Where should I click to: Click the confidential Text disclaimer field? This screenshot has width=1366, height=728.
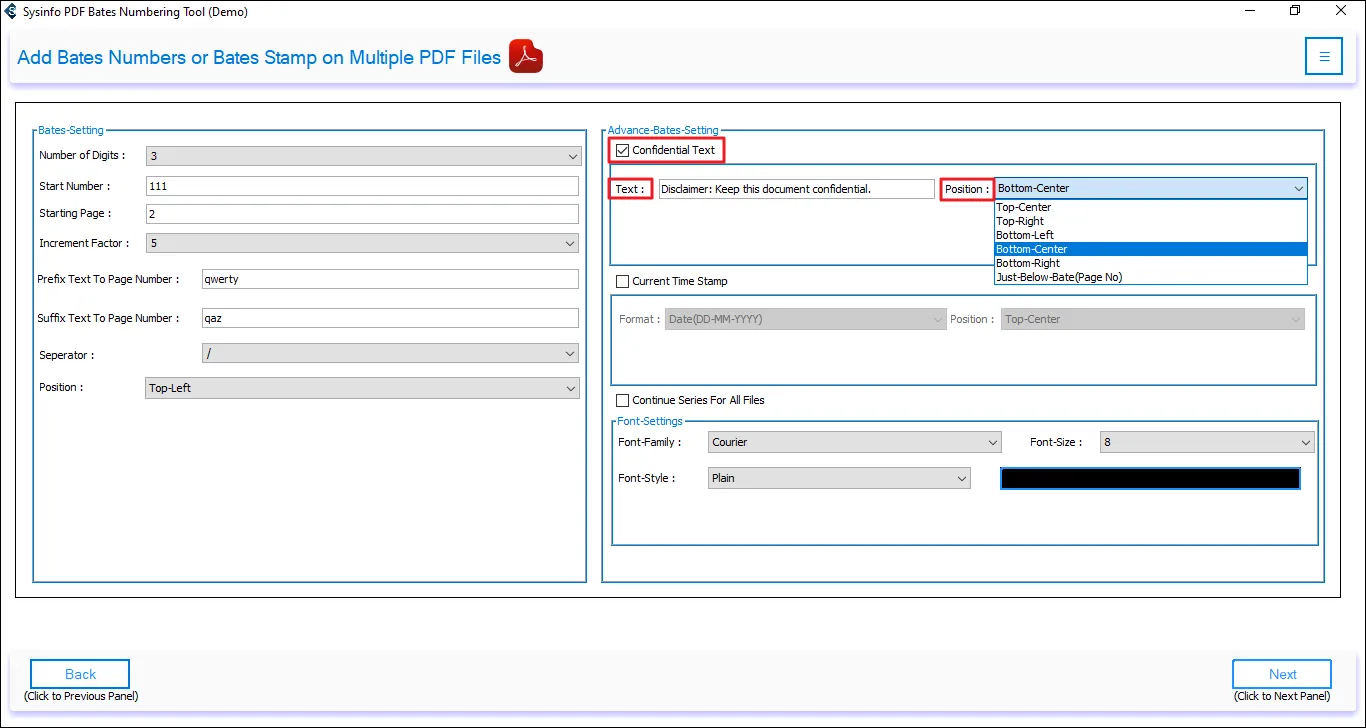(x=796, y=189)
